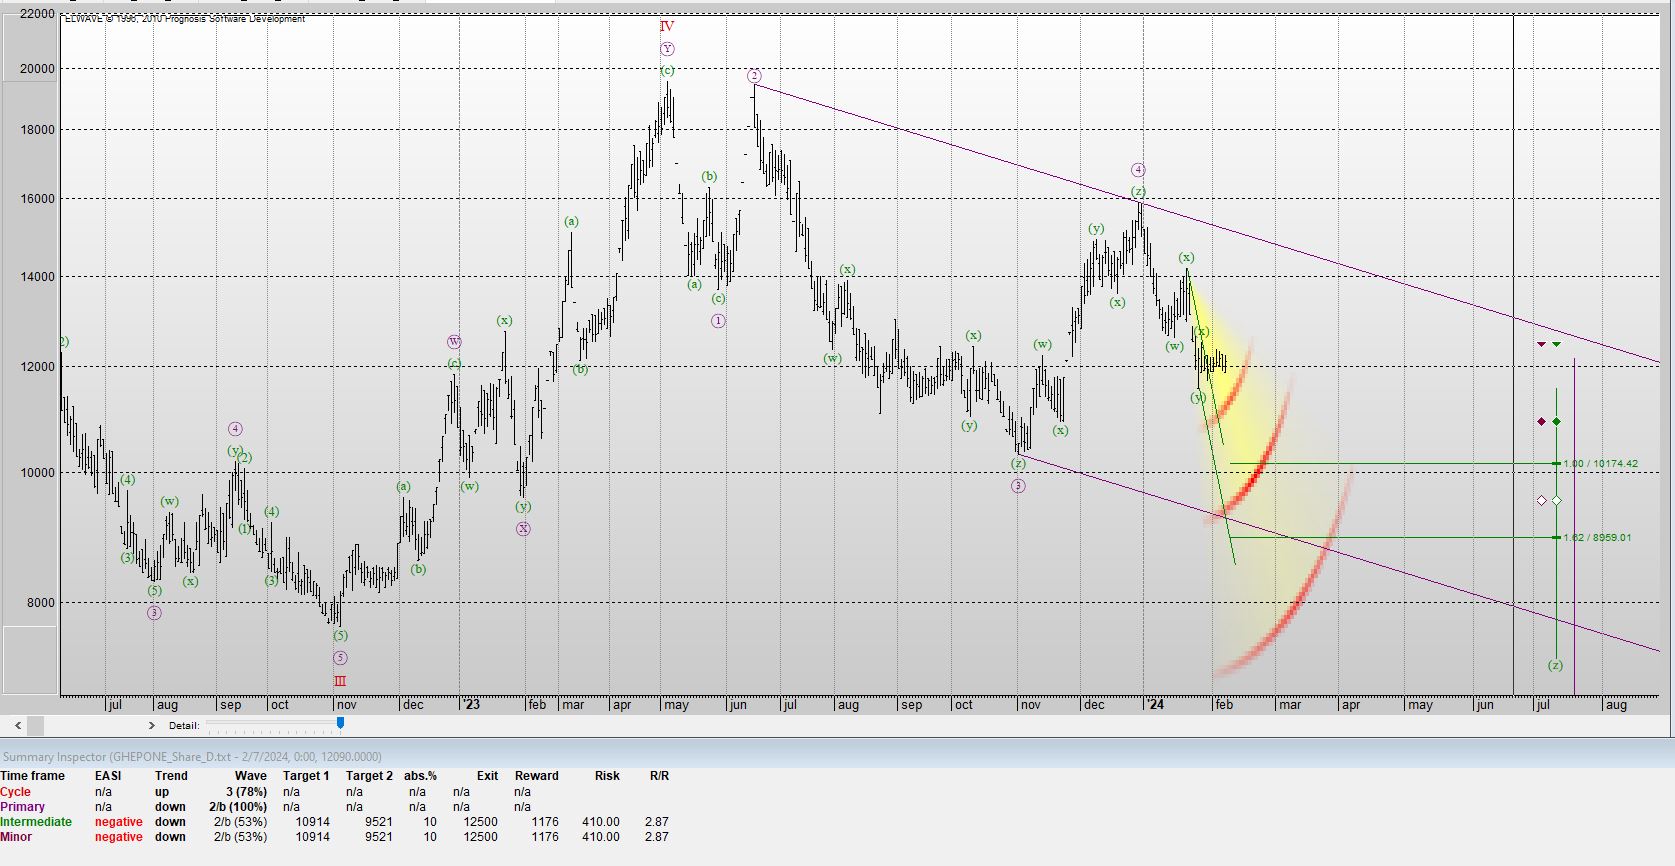Click the pink circled W wave label

(454, 342)
